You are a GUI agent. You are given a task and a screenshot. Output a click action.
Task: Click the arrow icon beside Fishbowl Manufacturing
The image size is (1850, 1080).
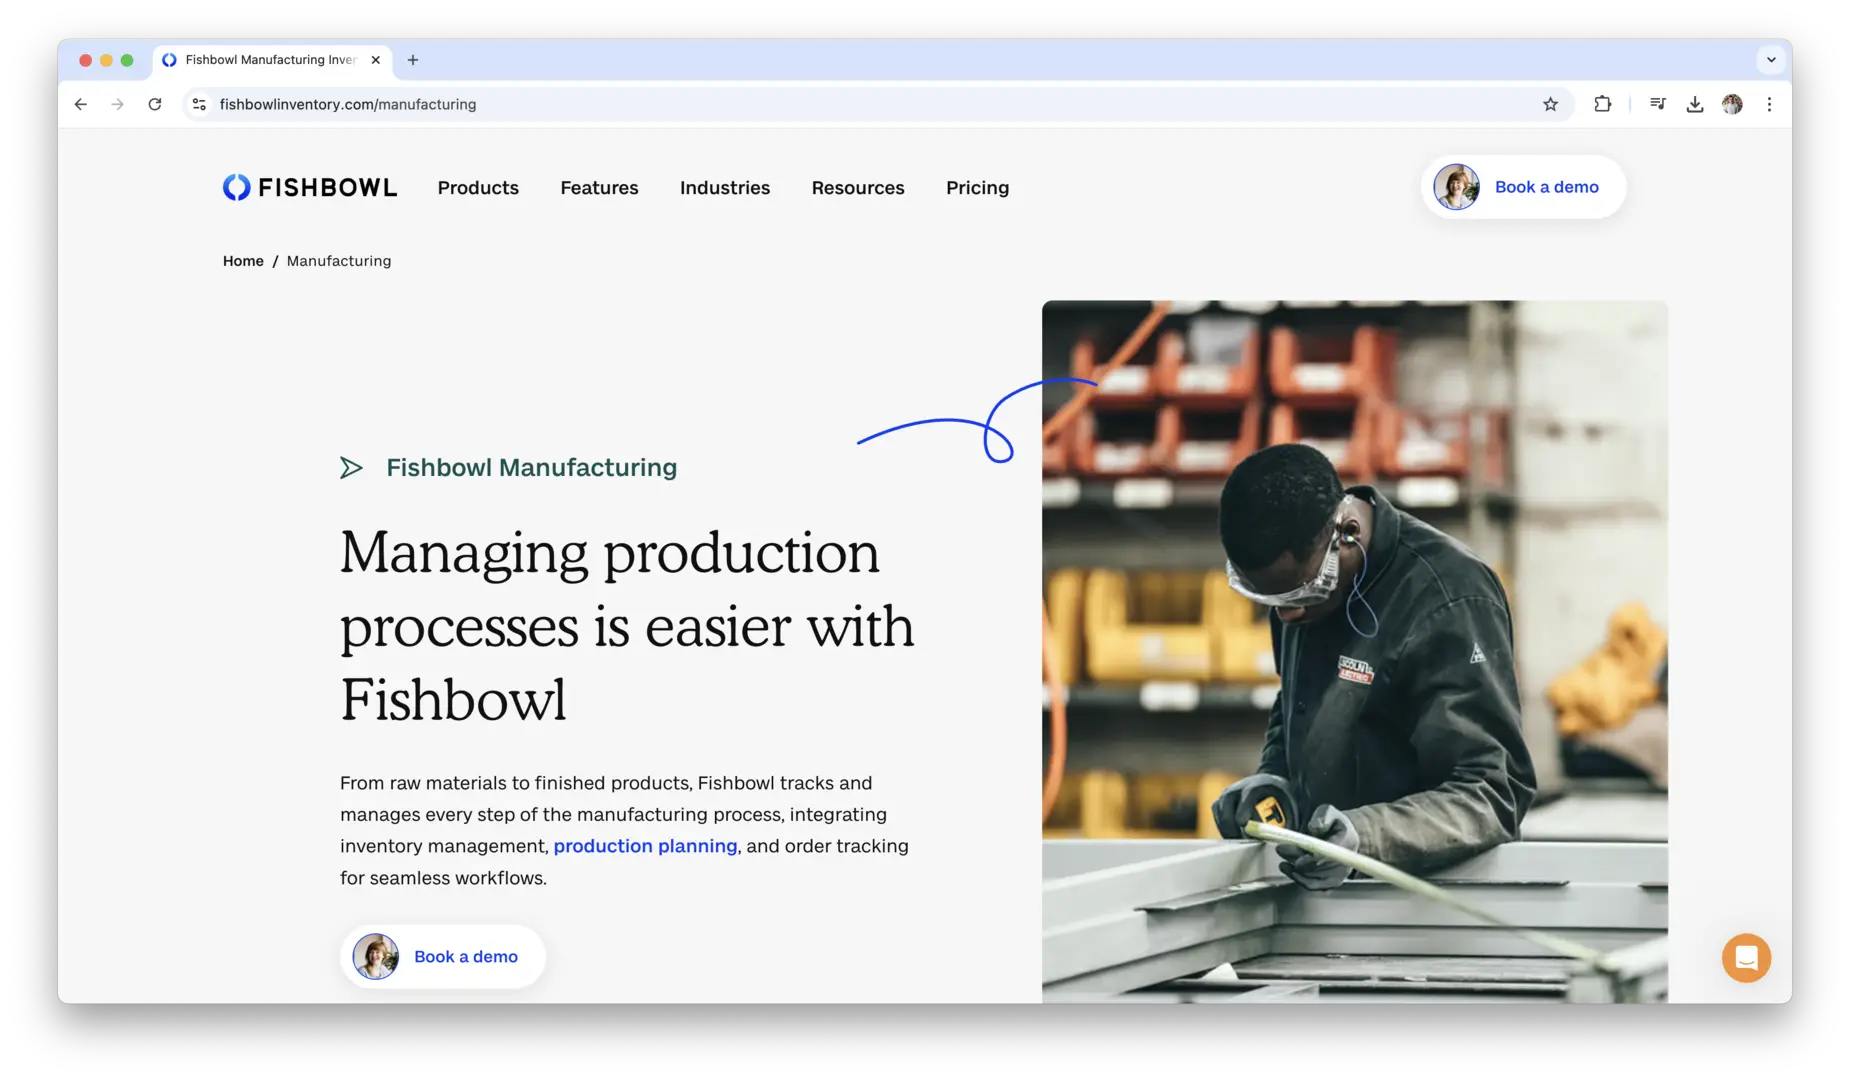coord(351,467)
